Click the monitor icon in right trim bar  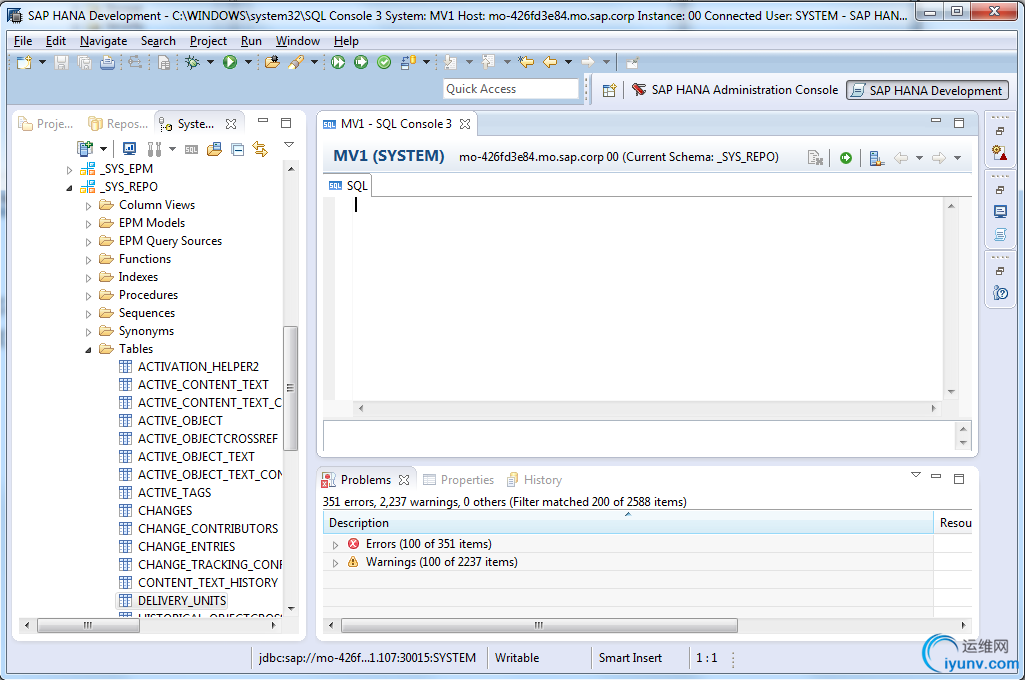coord(1000,211)
